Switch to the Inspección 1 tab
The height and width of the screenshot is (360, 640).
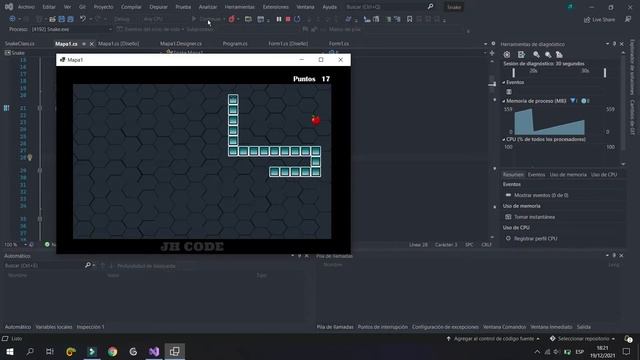[91, 327]
